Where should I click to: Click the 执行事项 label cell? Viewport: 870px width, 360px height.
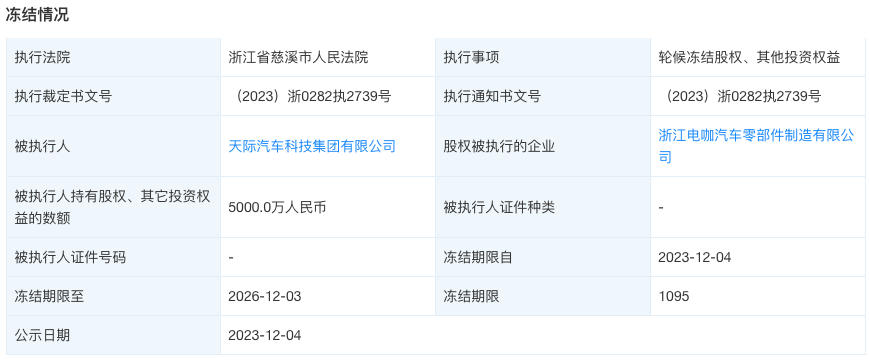[543, 57]
